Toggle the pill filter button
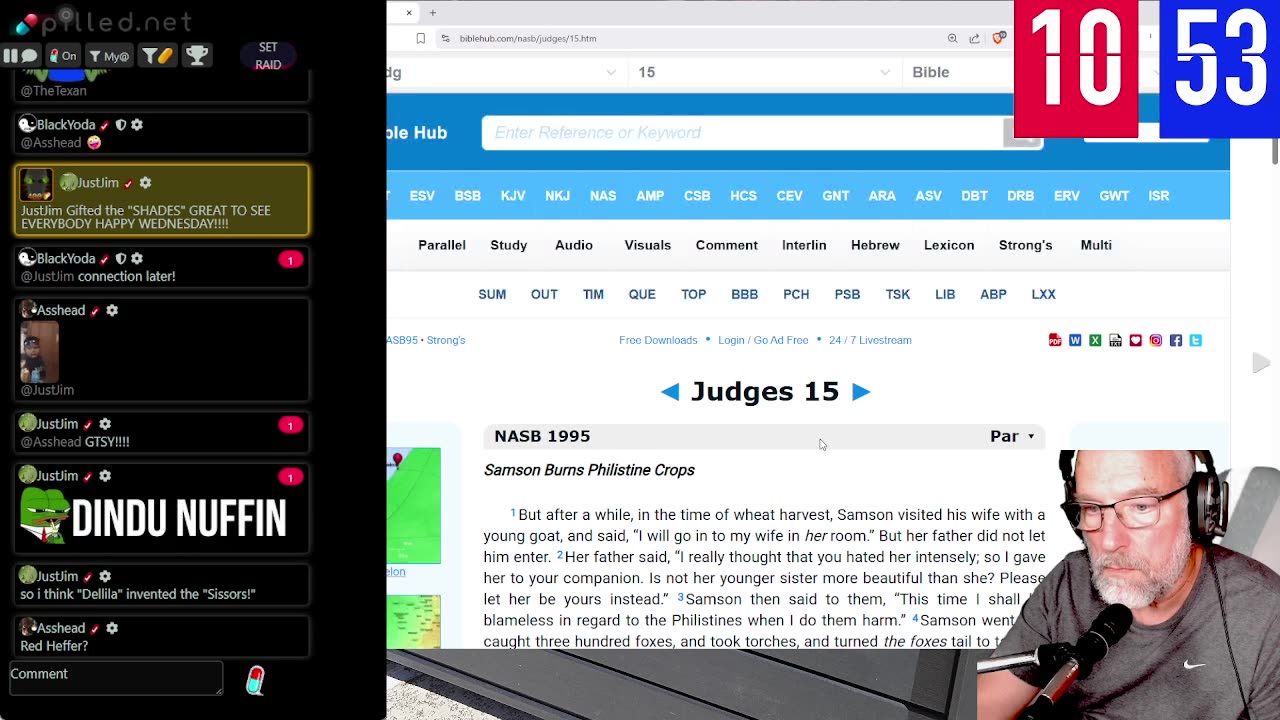 click(157, 56)
